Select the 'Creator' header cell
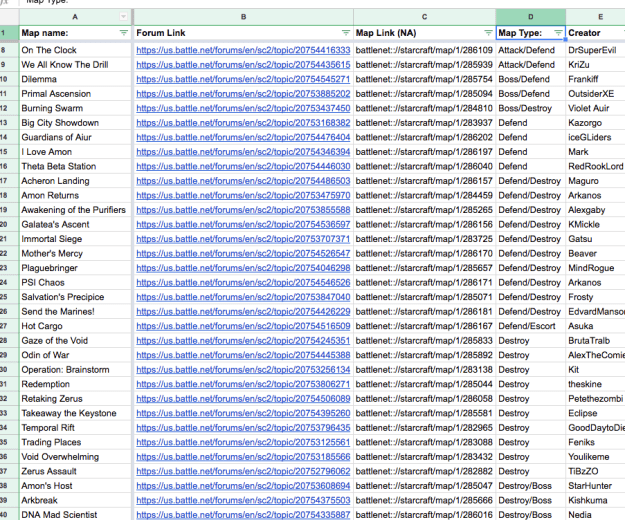Image resolution: width=625 pixels, height=520 pixels. click(x=596, y=33)
